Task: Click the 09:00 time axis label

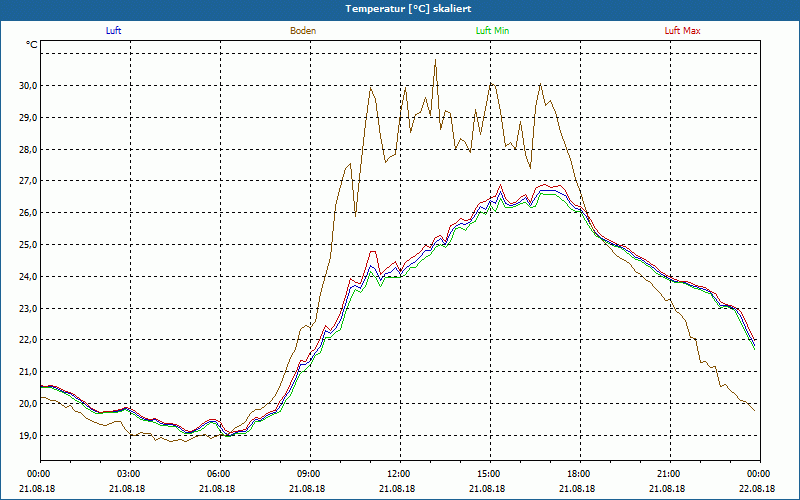Action: tap(310, 474)
